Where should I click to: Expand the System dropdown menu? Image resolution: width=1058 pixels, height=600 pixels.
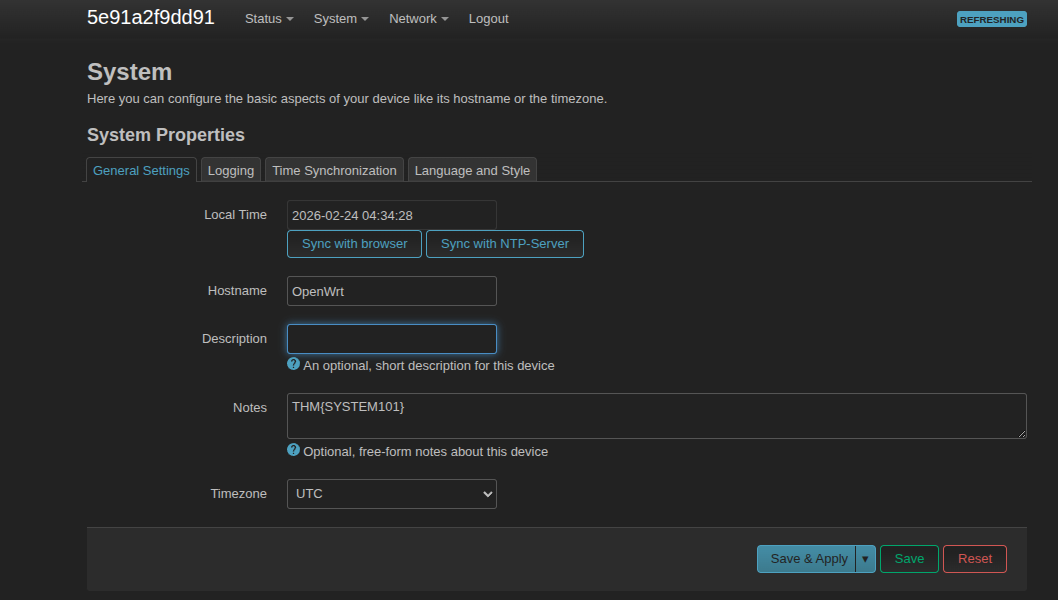(341, 19)
